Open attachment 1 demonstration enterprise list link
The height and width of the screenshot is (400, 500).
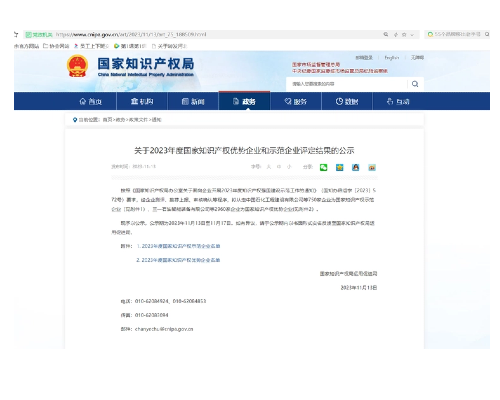[178, 246]
